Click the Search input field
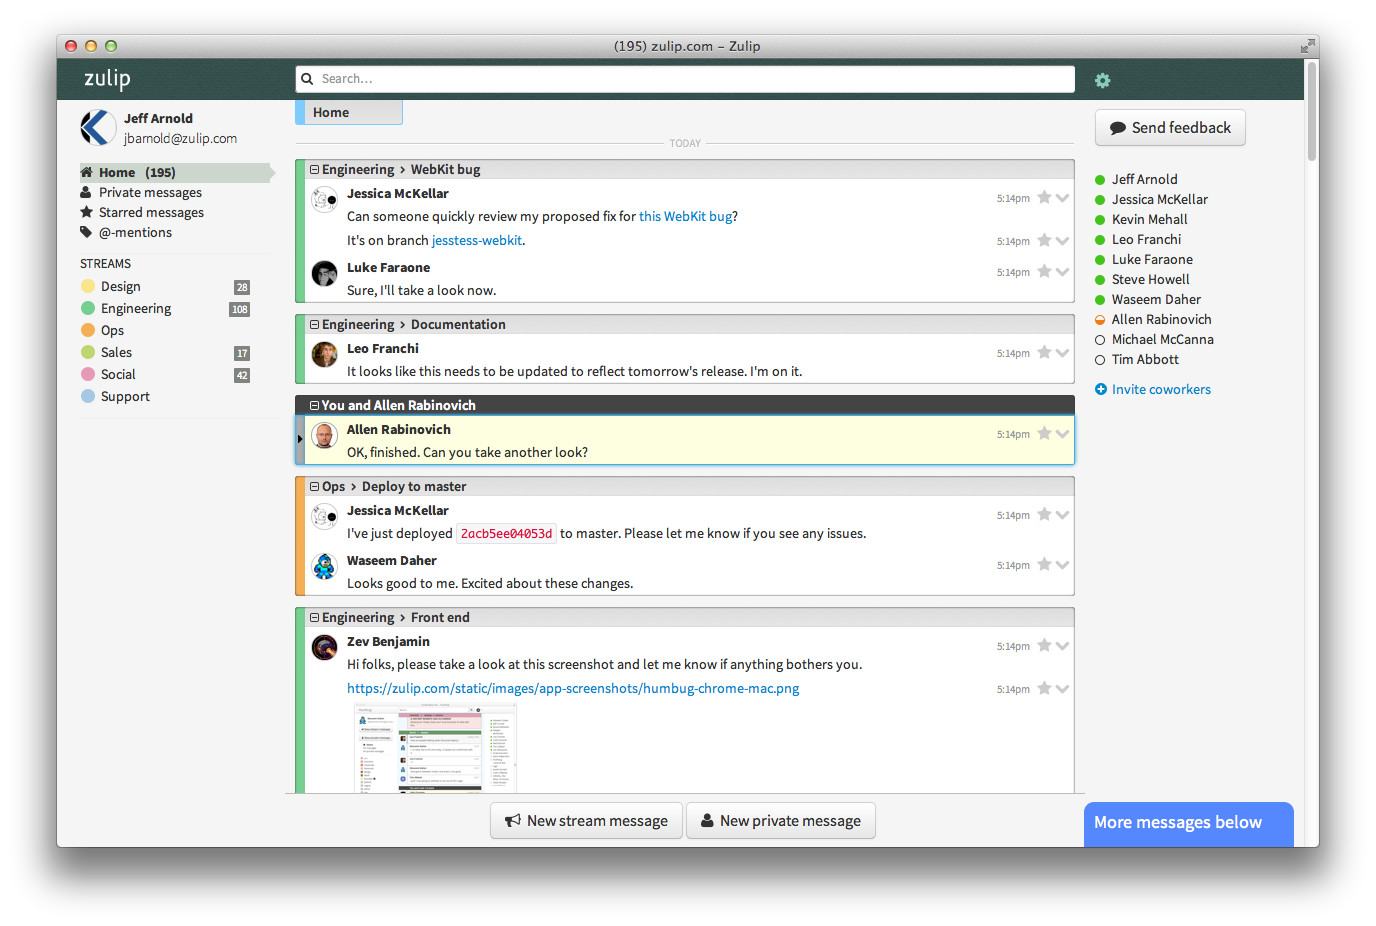 click(x=685, y=79)
